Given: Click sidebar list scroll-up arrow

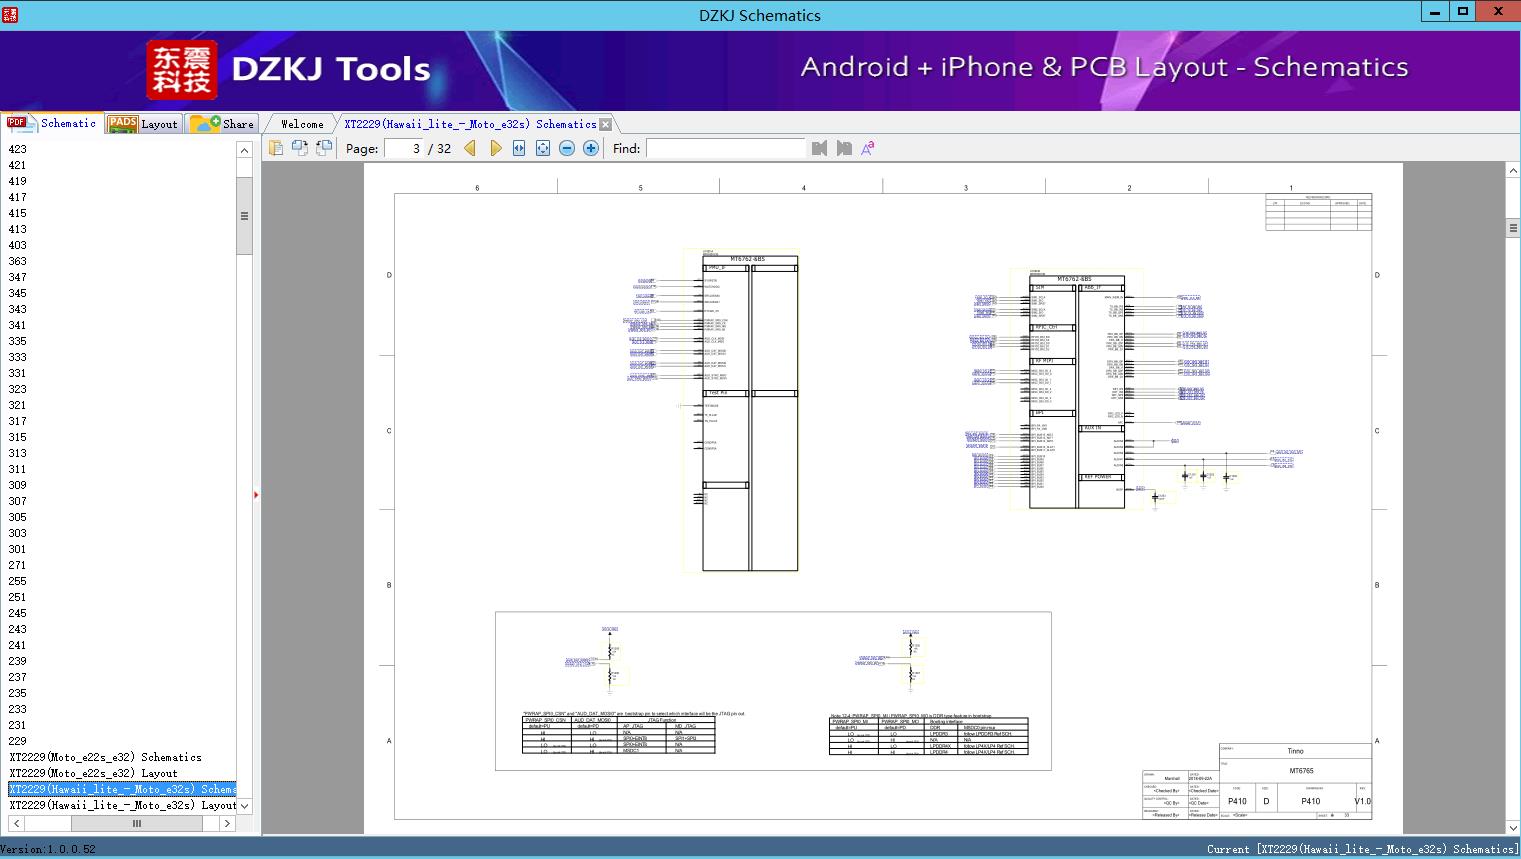Looking at the screenshot, I should tap(244, 150).
